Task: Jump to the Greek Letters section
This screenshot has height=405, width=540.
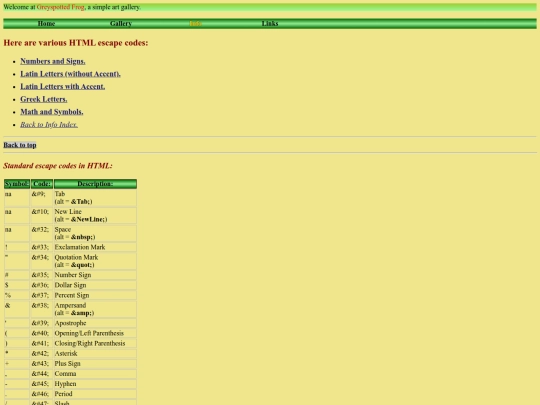Action: coord(43,99)
